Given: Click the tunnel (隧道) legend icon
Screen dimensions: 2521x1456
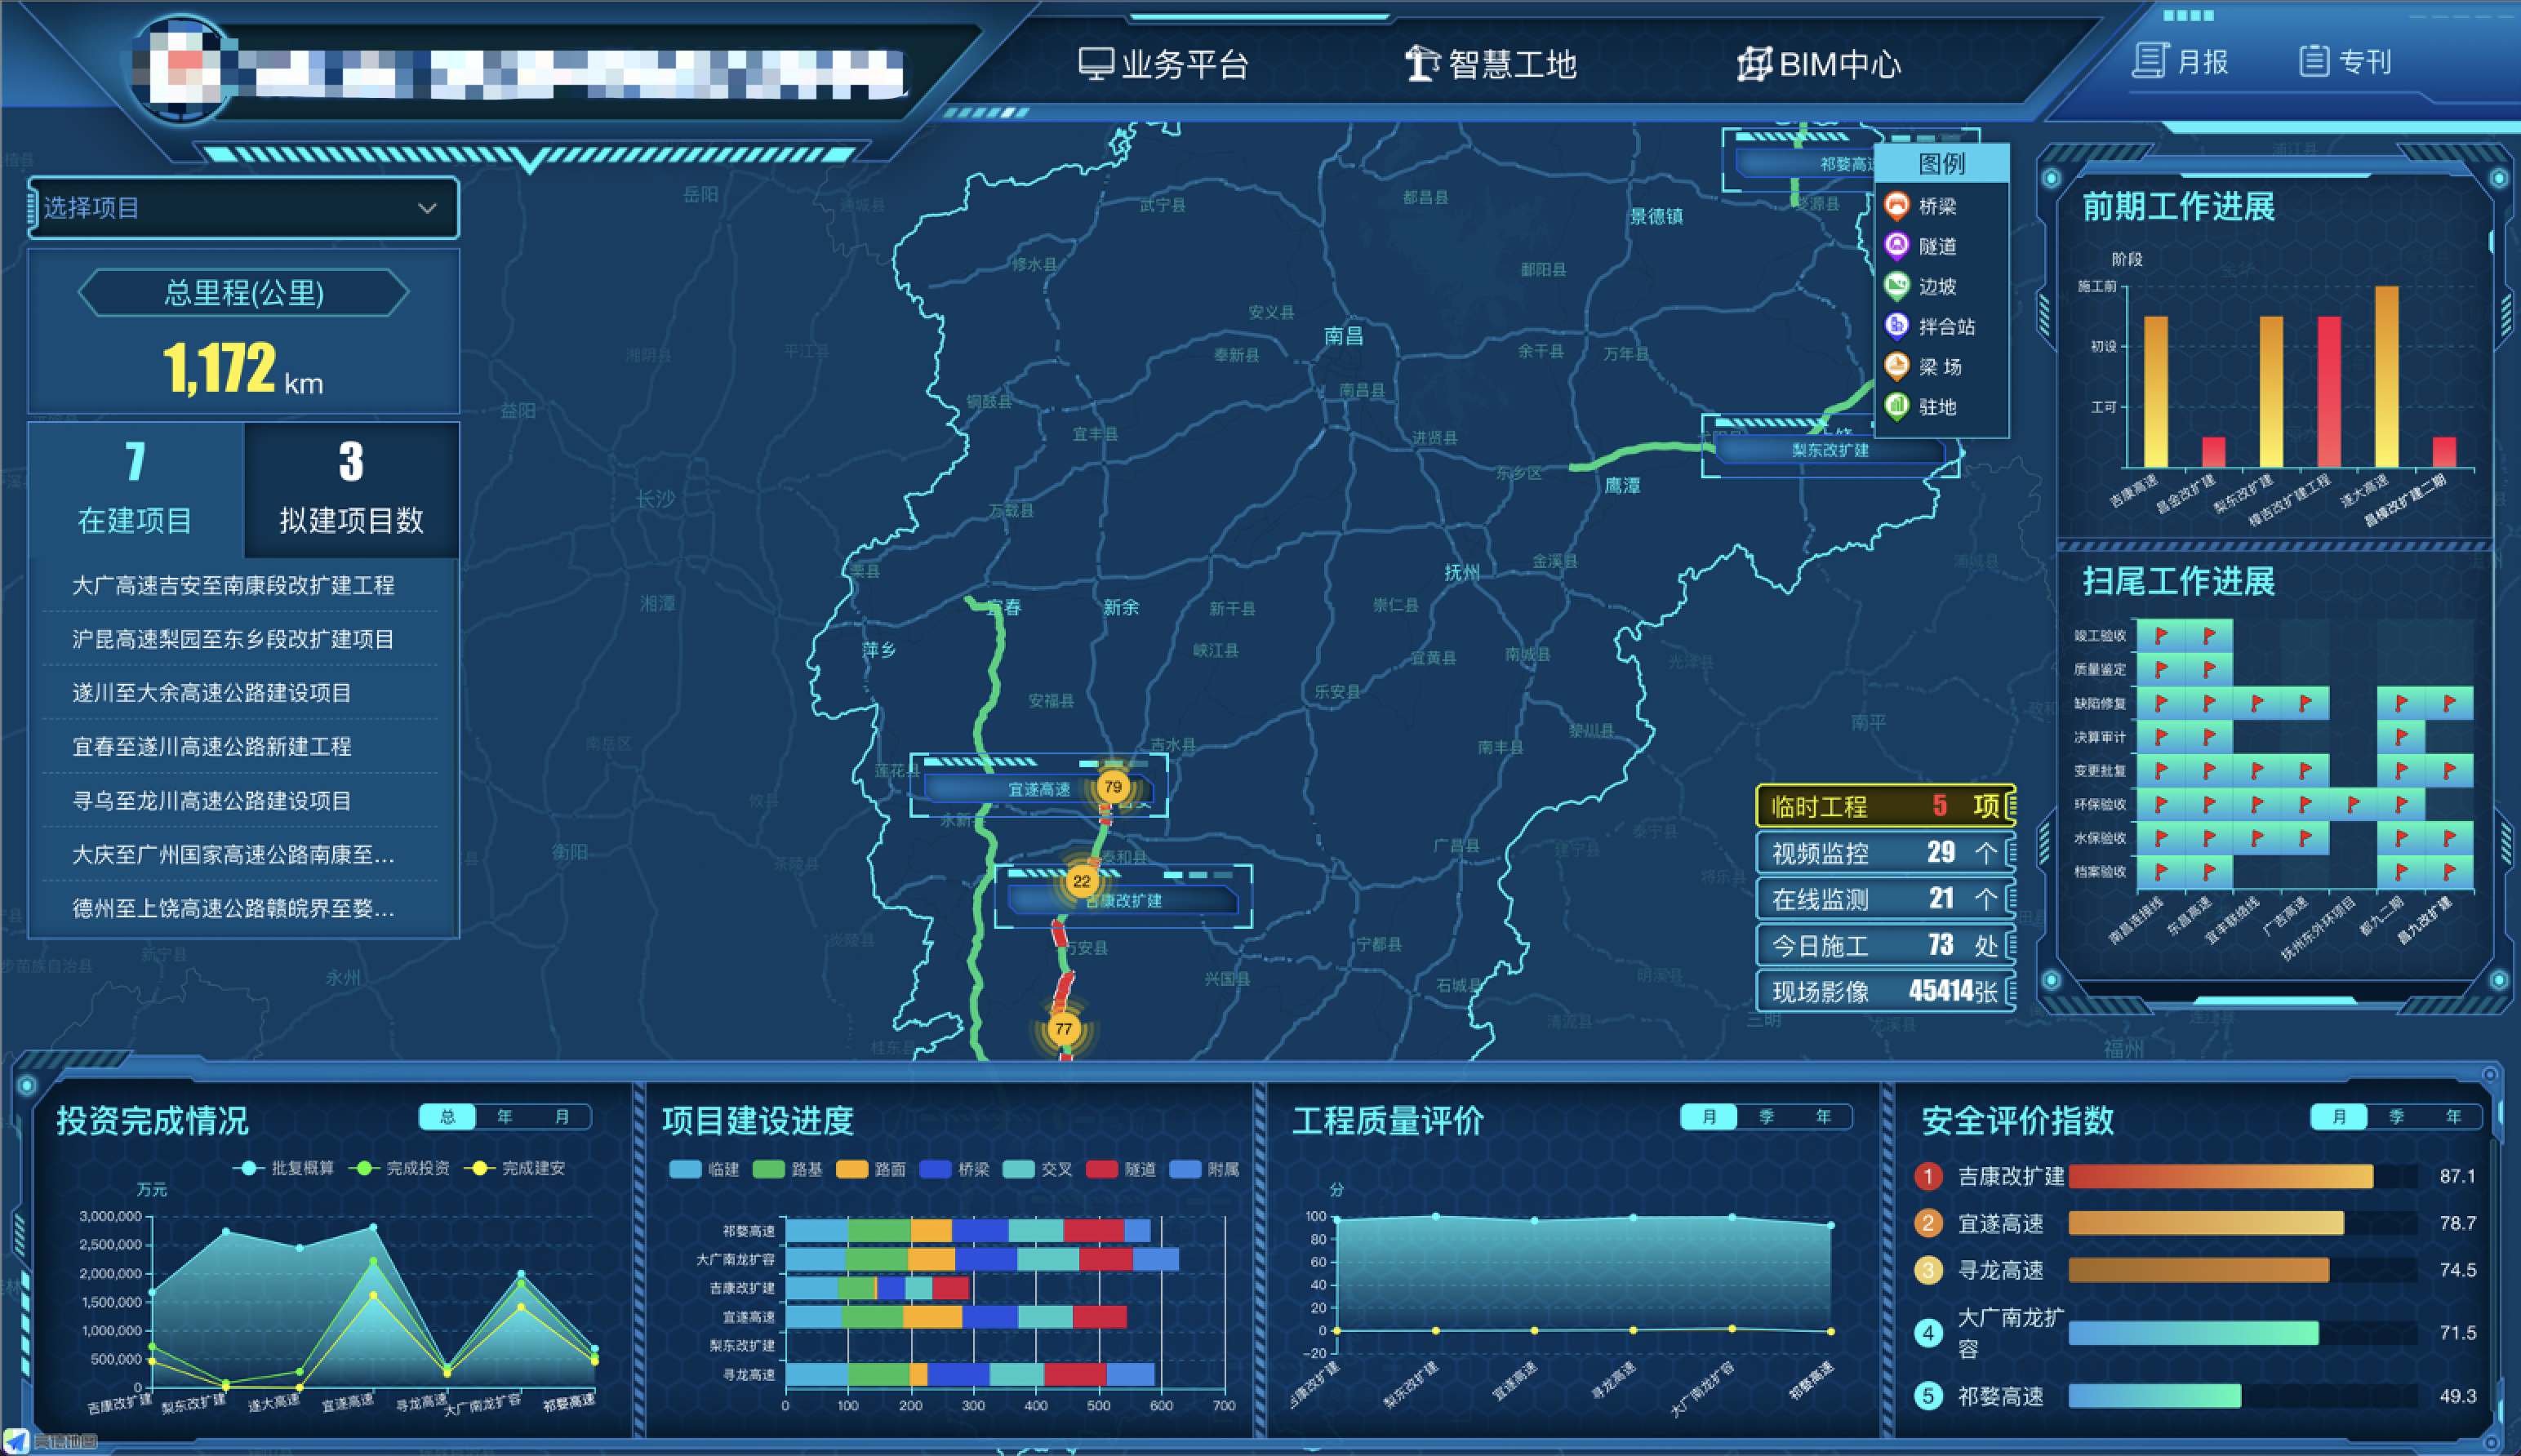Looking at the screenshot, I should (1896, 245).
